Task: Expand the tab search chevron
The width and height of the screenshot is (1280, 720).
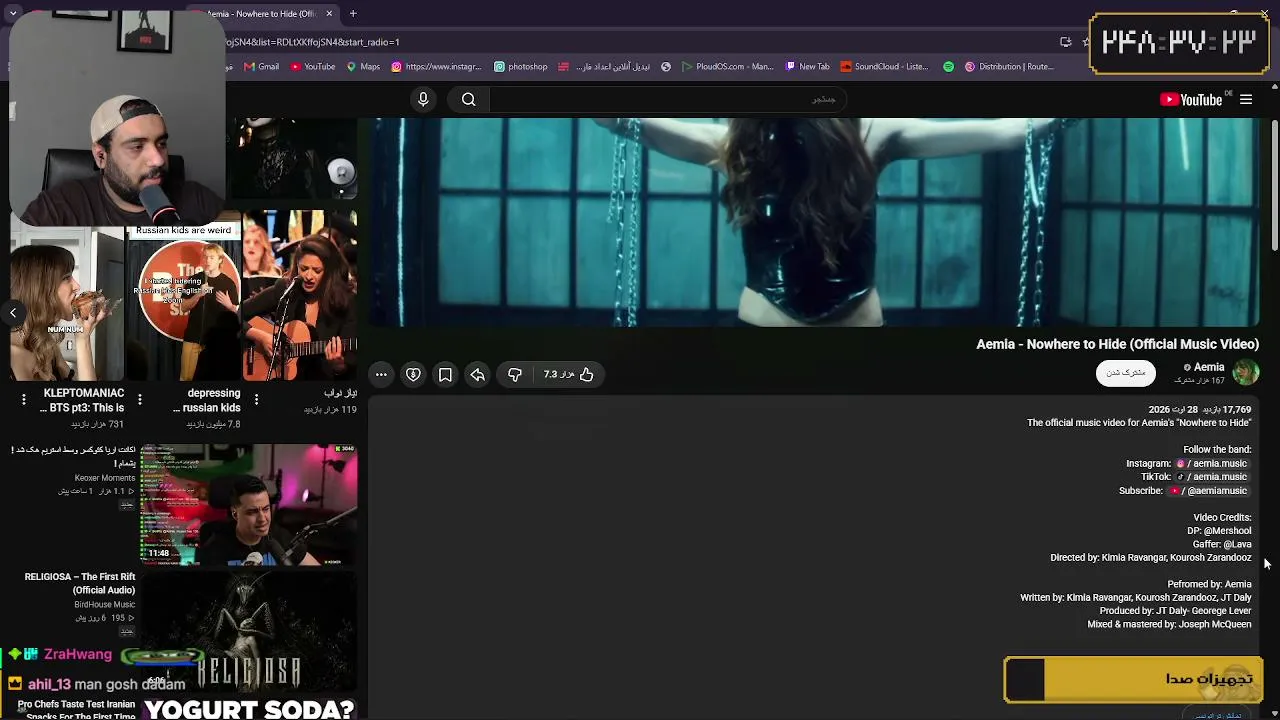Action: click(x=13, y=14)
